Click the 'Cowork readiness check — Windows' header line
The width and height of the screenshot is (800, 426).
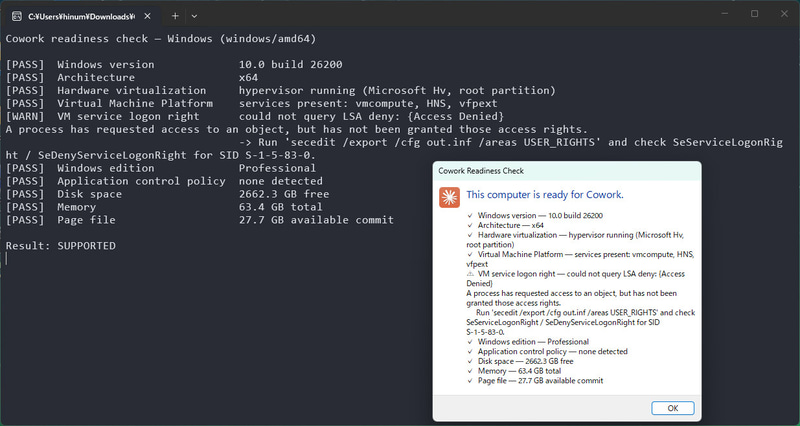click(161, 39)
